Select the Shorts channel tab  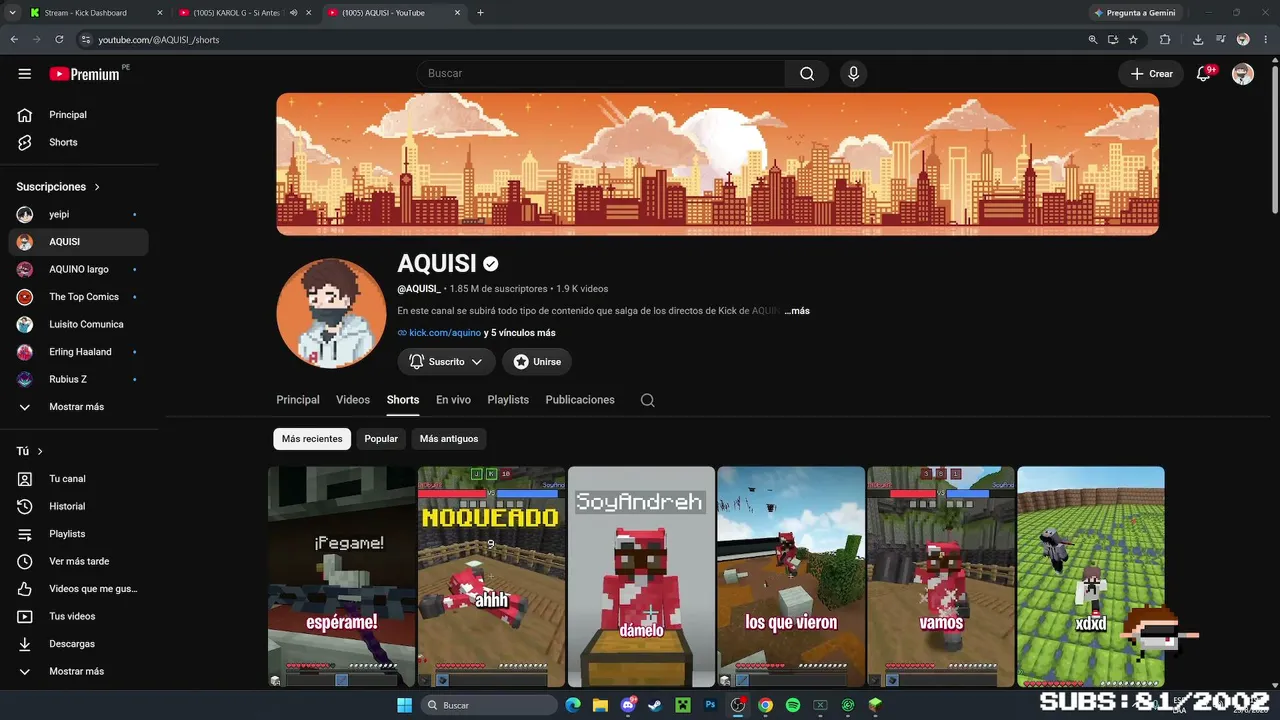(x=403, y=400)
